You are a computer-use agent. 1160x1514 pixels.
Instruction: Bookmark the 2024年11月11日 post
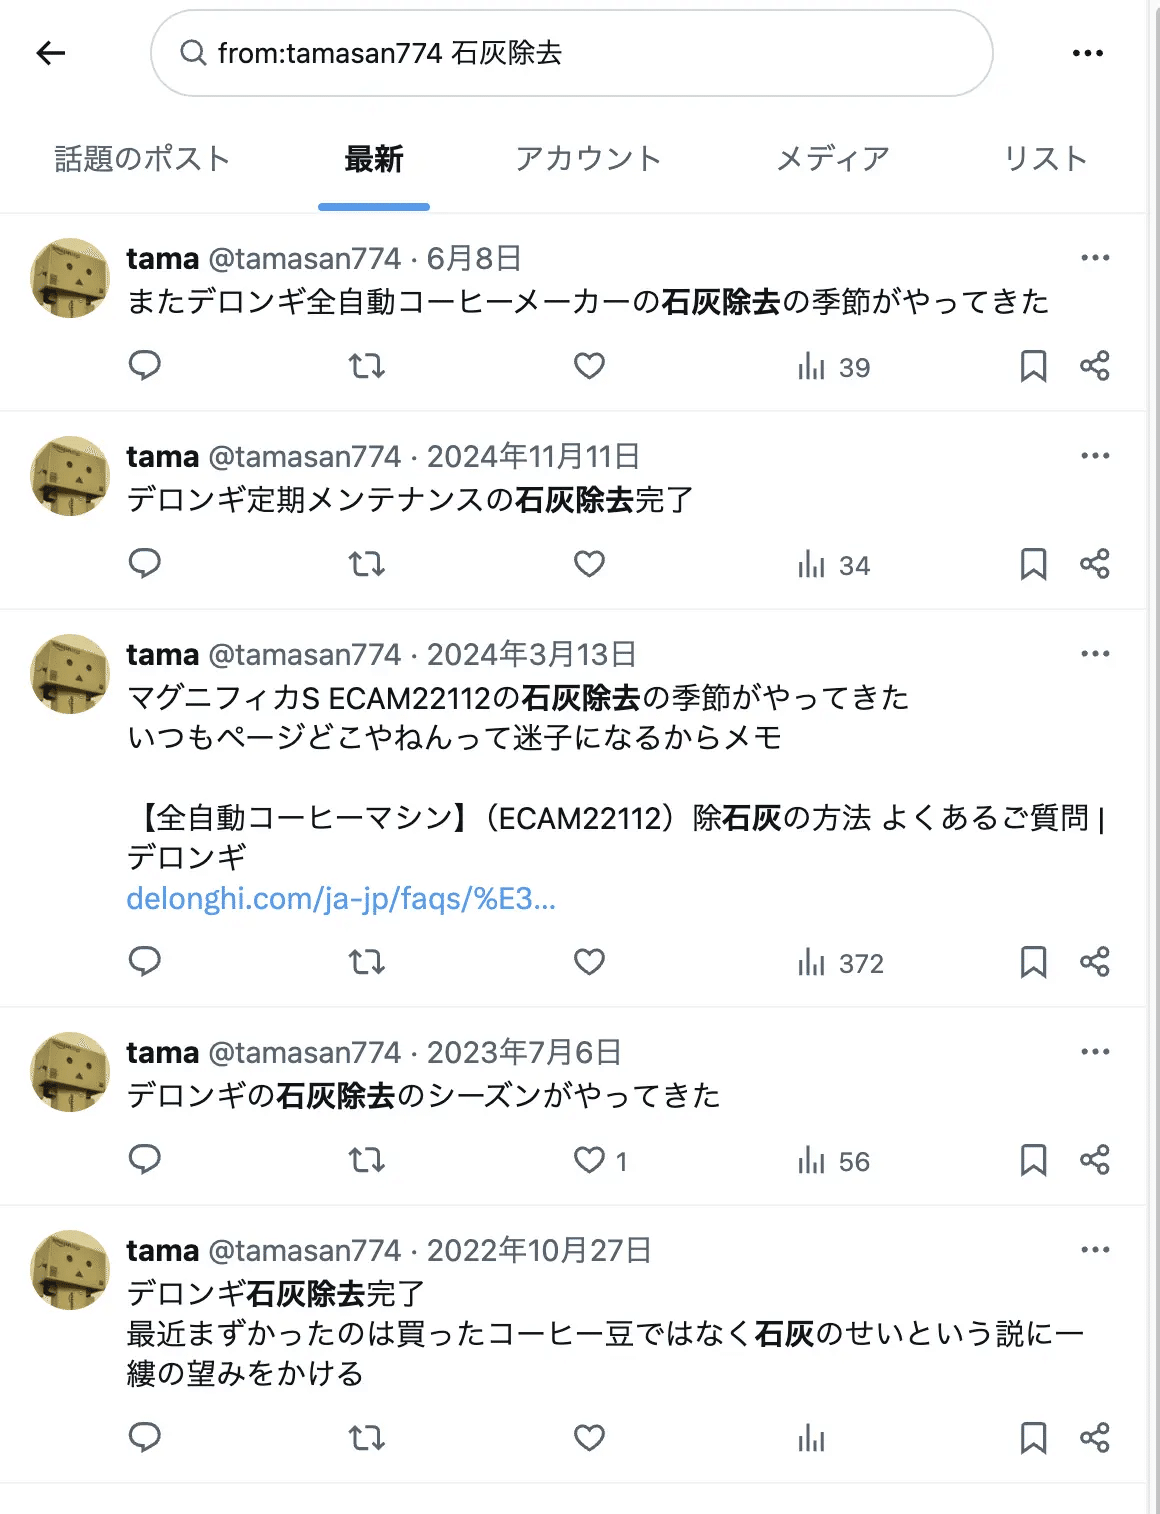click(x=1033, y=564)
